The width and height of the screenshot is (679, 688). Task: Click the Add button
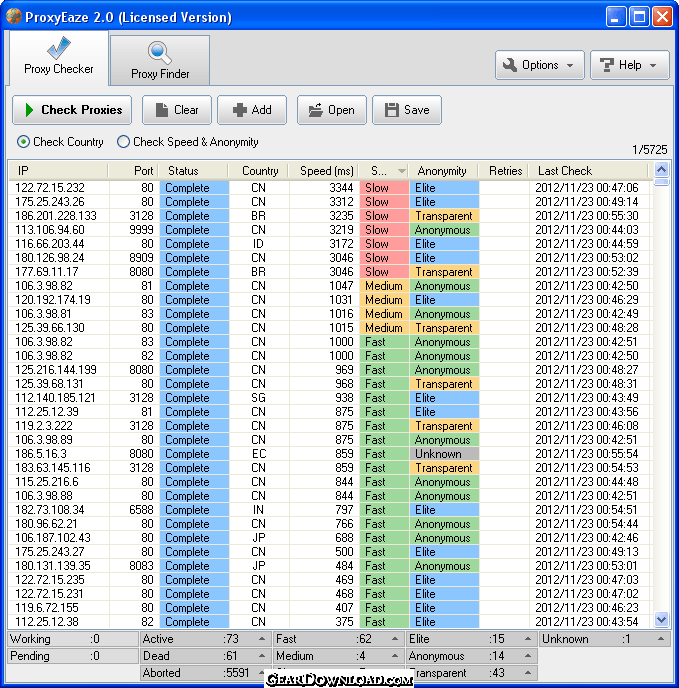[252, 110]
